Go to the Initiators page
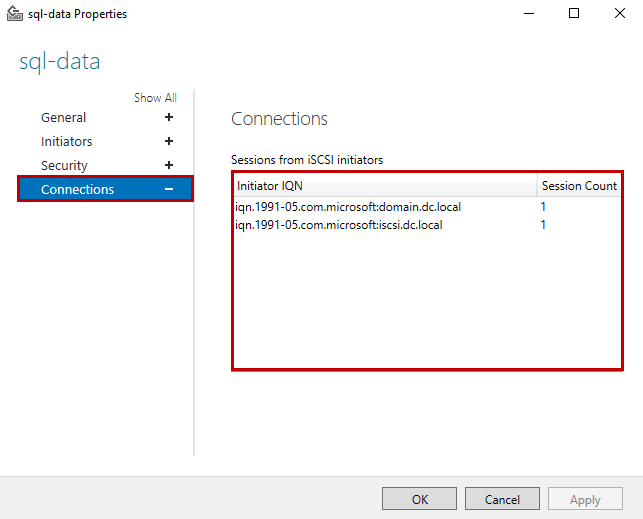This screenshot has width=643, height=519. coord(66,141)
